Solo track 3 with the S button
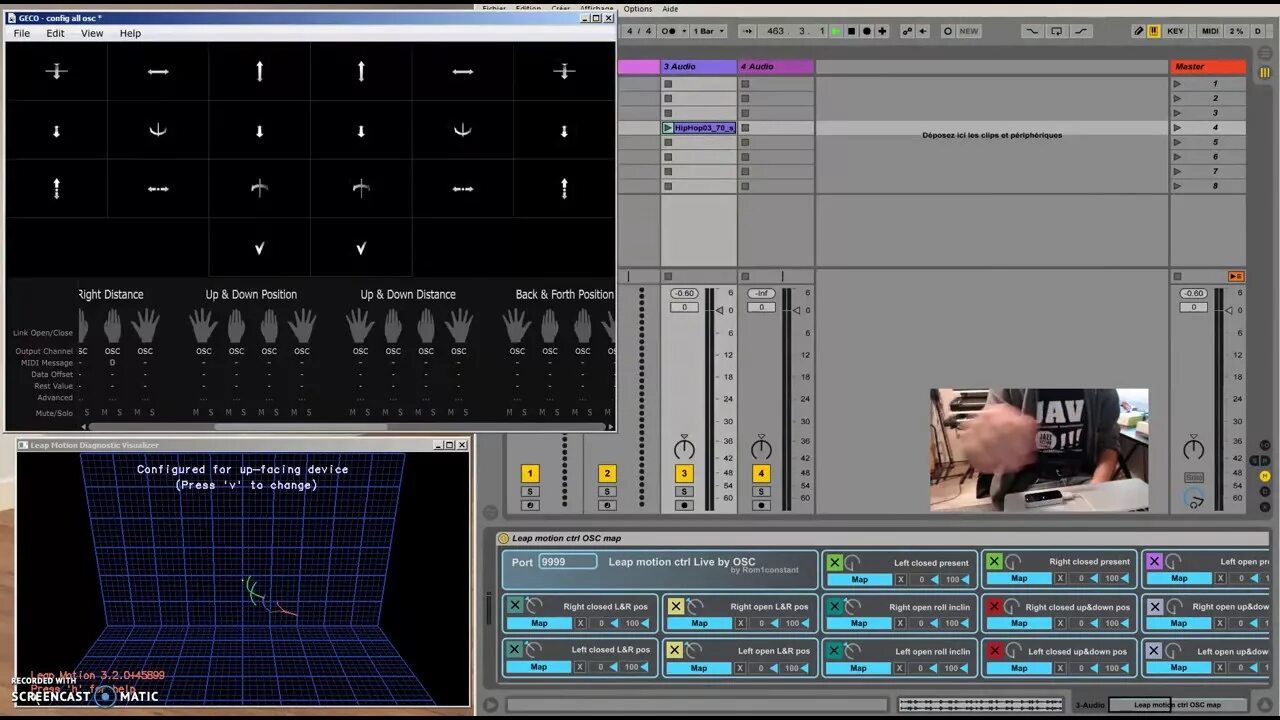Viewport: 1280px width, 720px height. pos(684,491)
